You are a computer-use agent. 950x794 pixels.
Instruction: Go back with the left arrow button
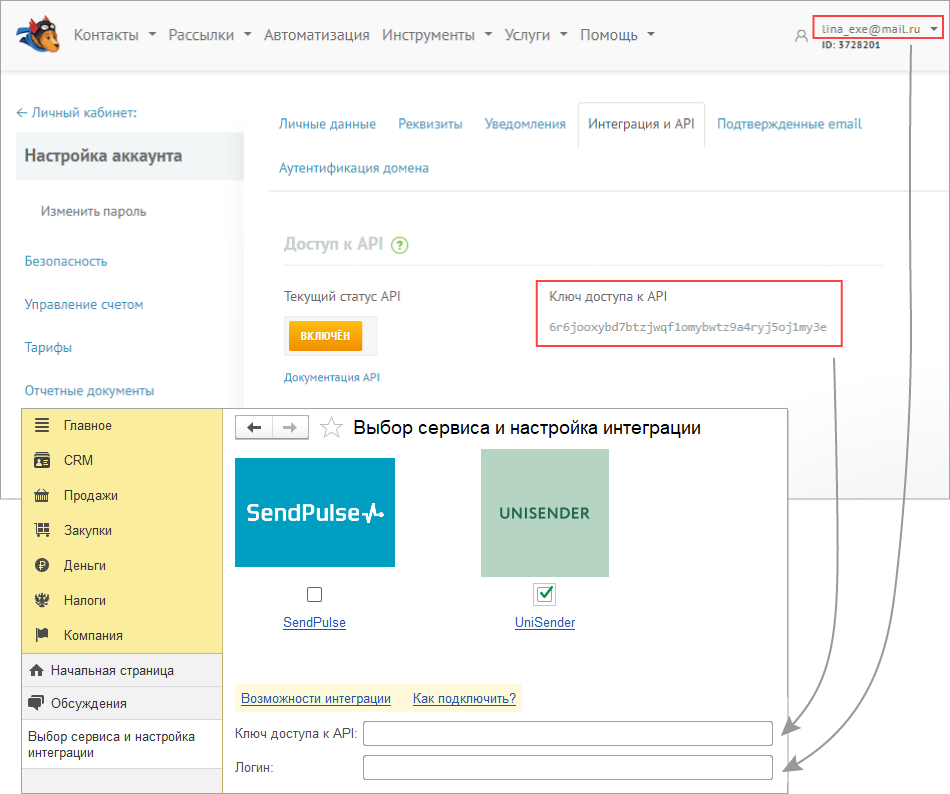point(254,428)
